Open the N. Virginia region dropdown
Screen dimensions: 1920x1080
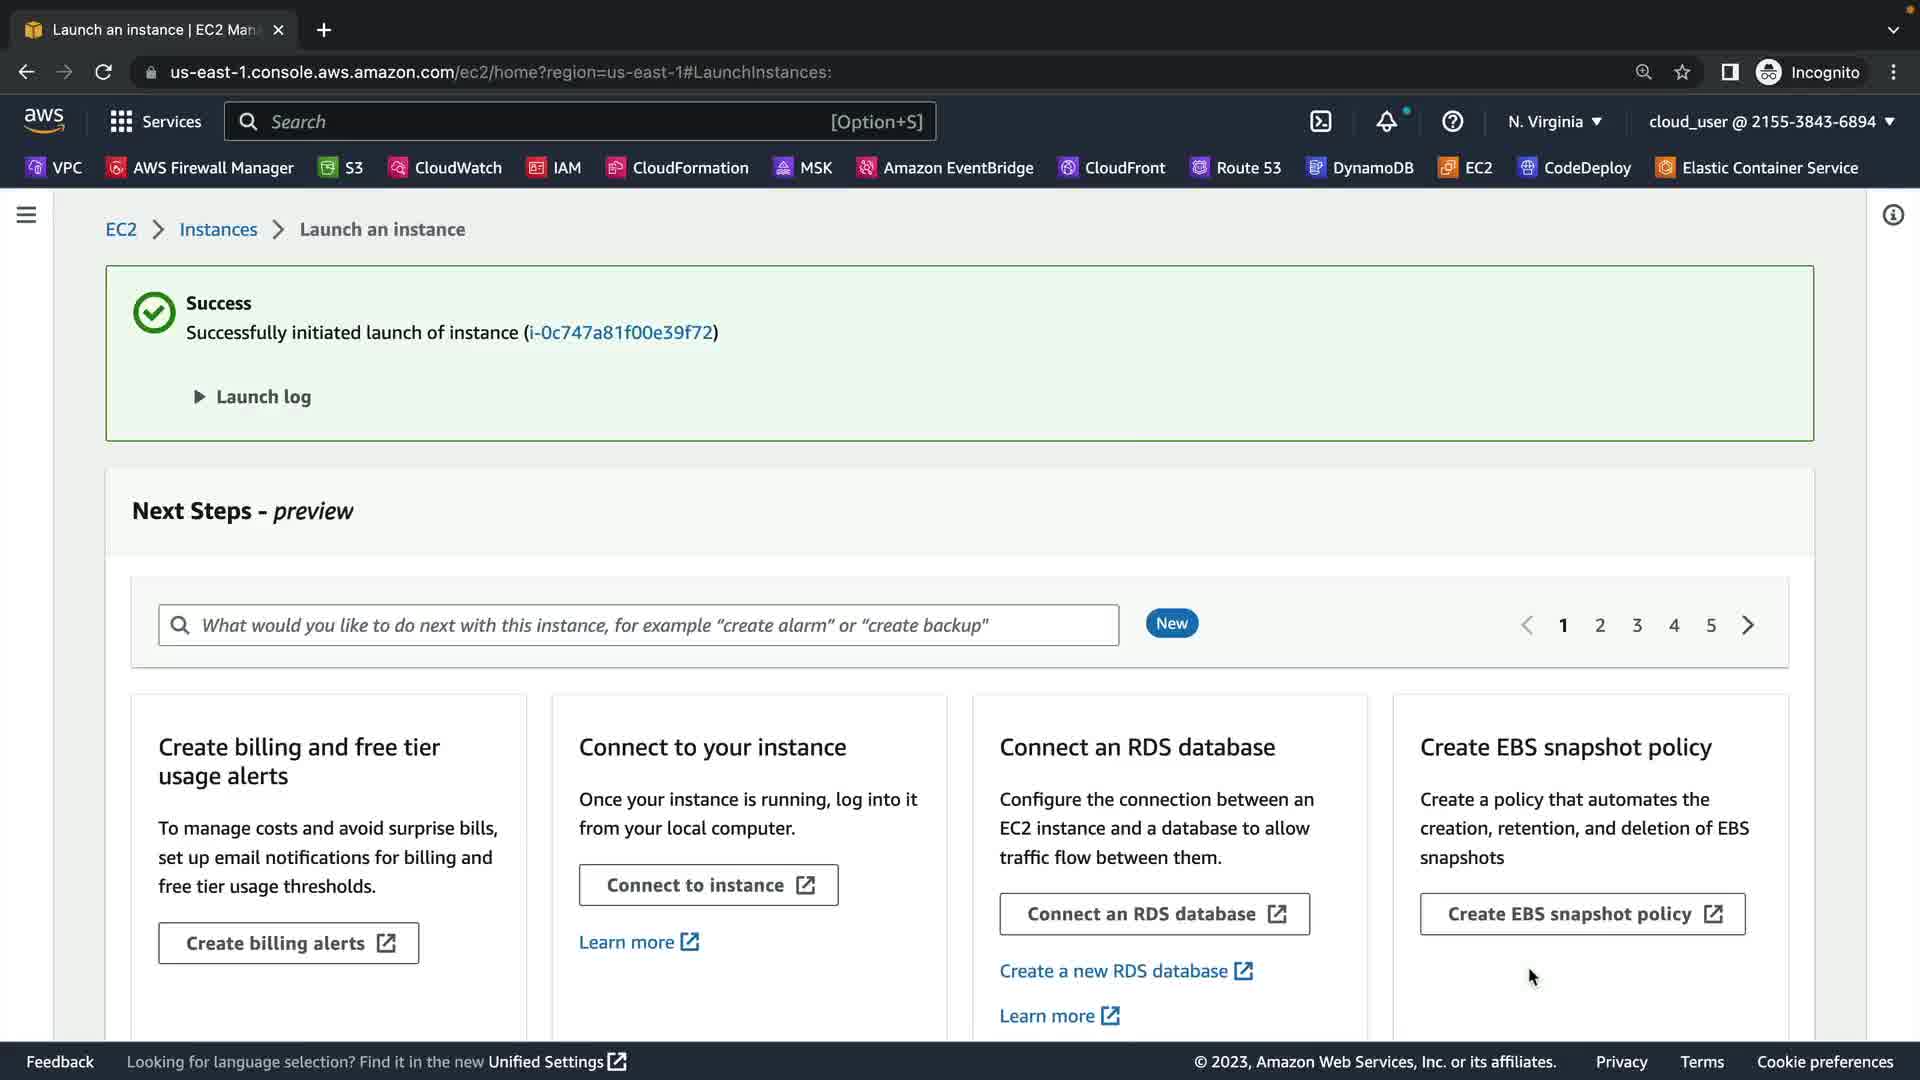pos(1555,122)
